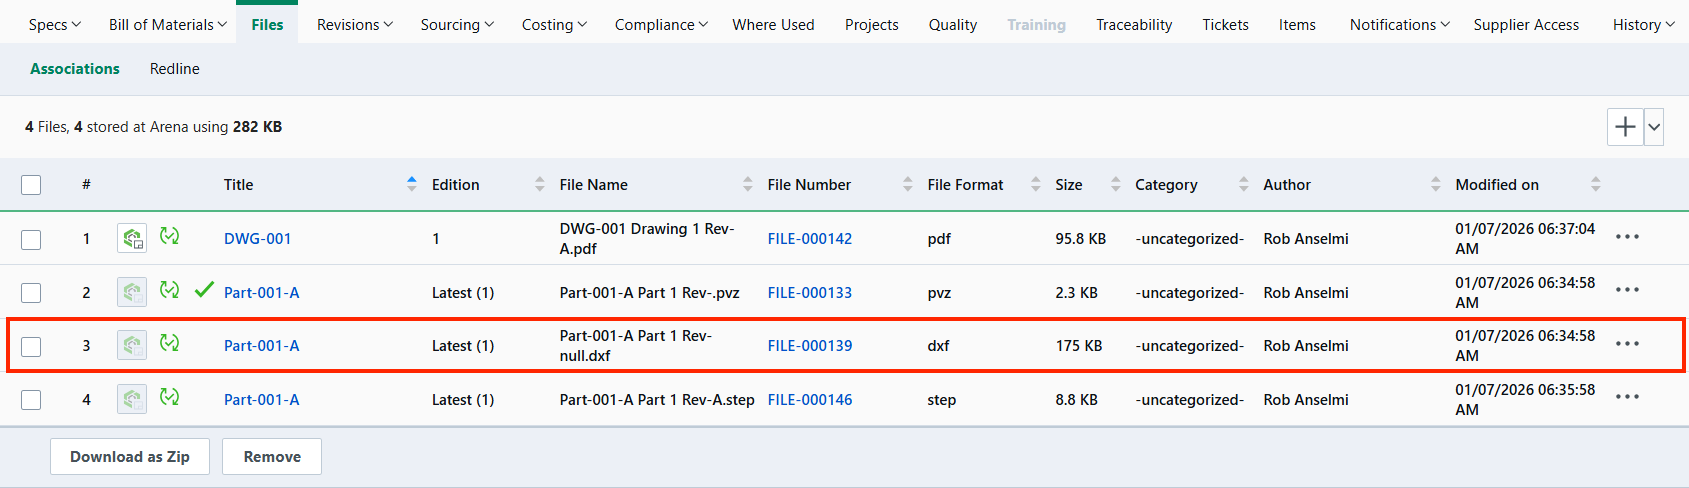This screenshot has width=1689, height=488.
Task: Open the Where Used tab
Action: pos(773,24)
